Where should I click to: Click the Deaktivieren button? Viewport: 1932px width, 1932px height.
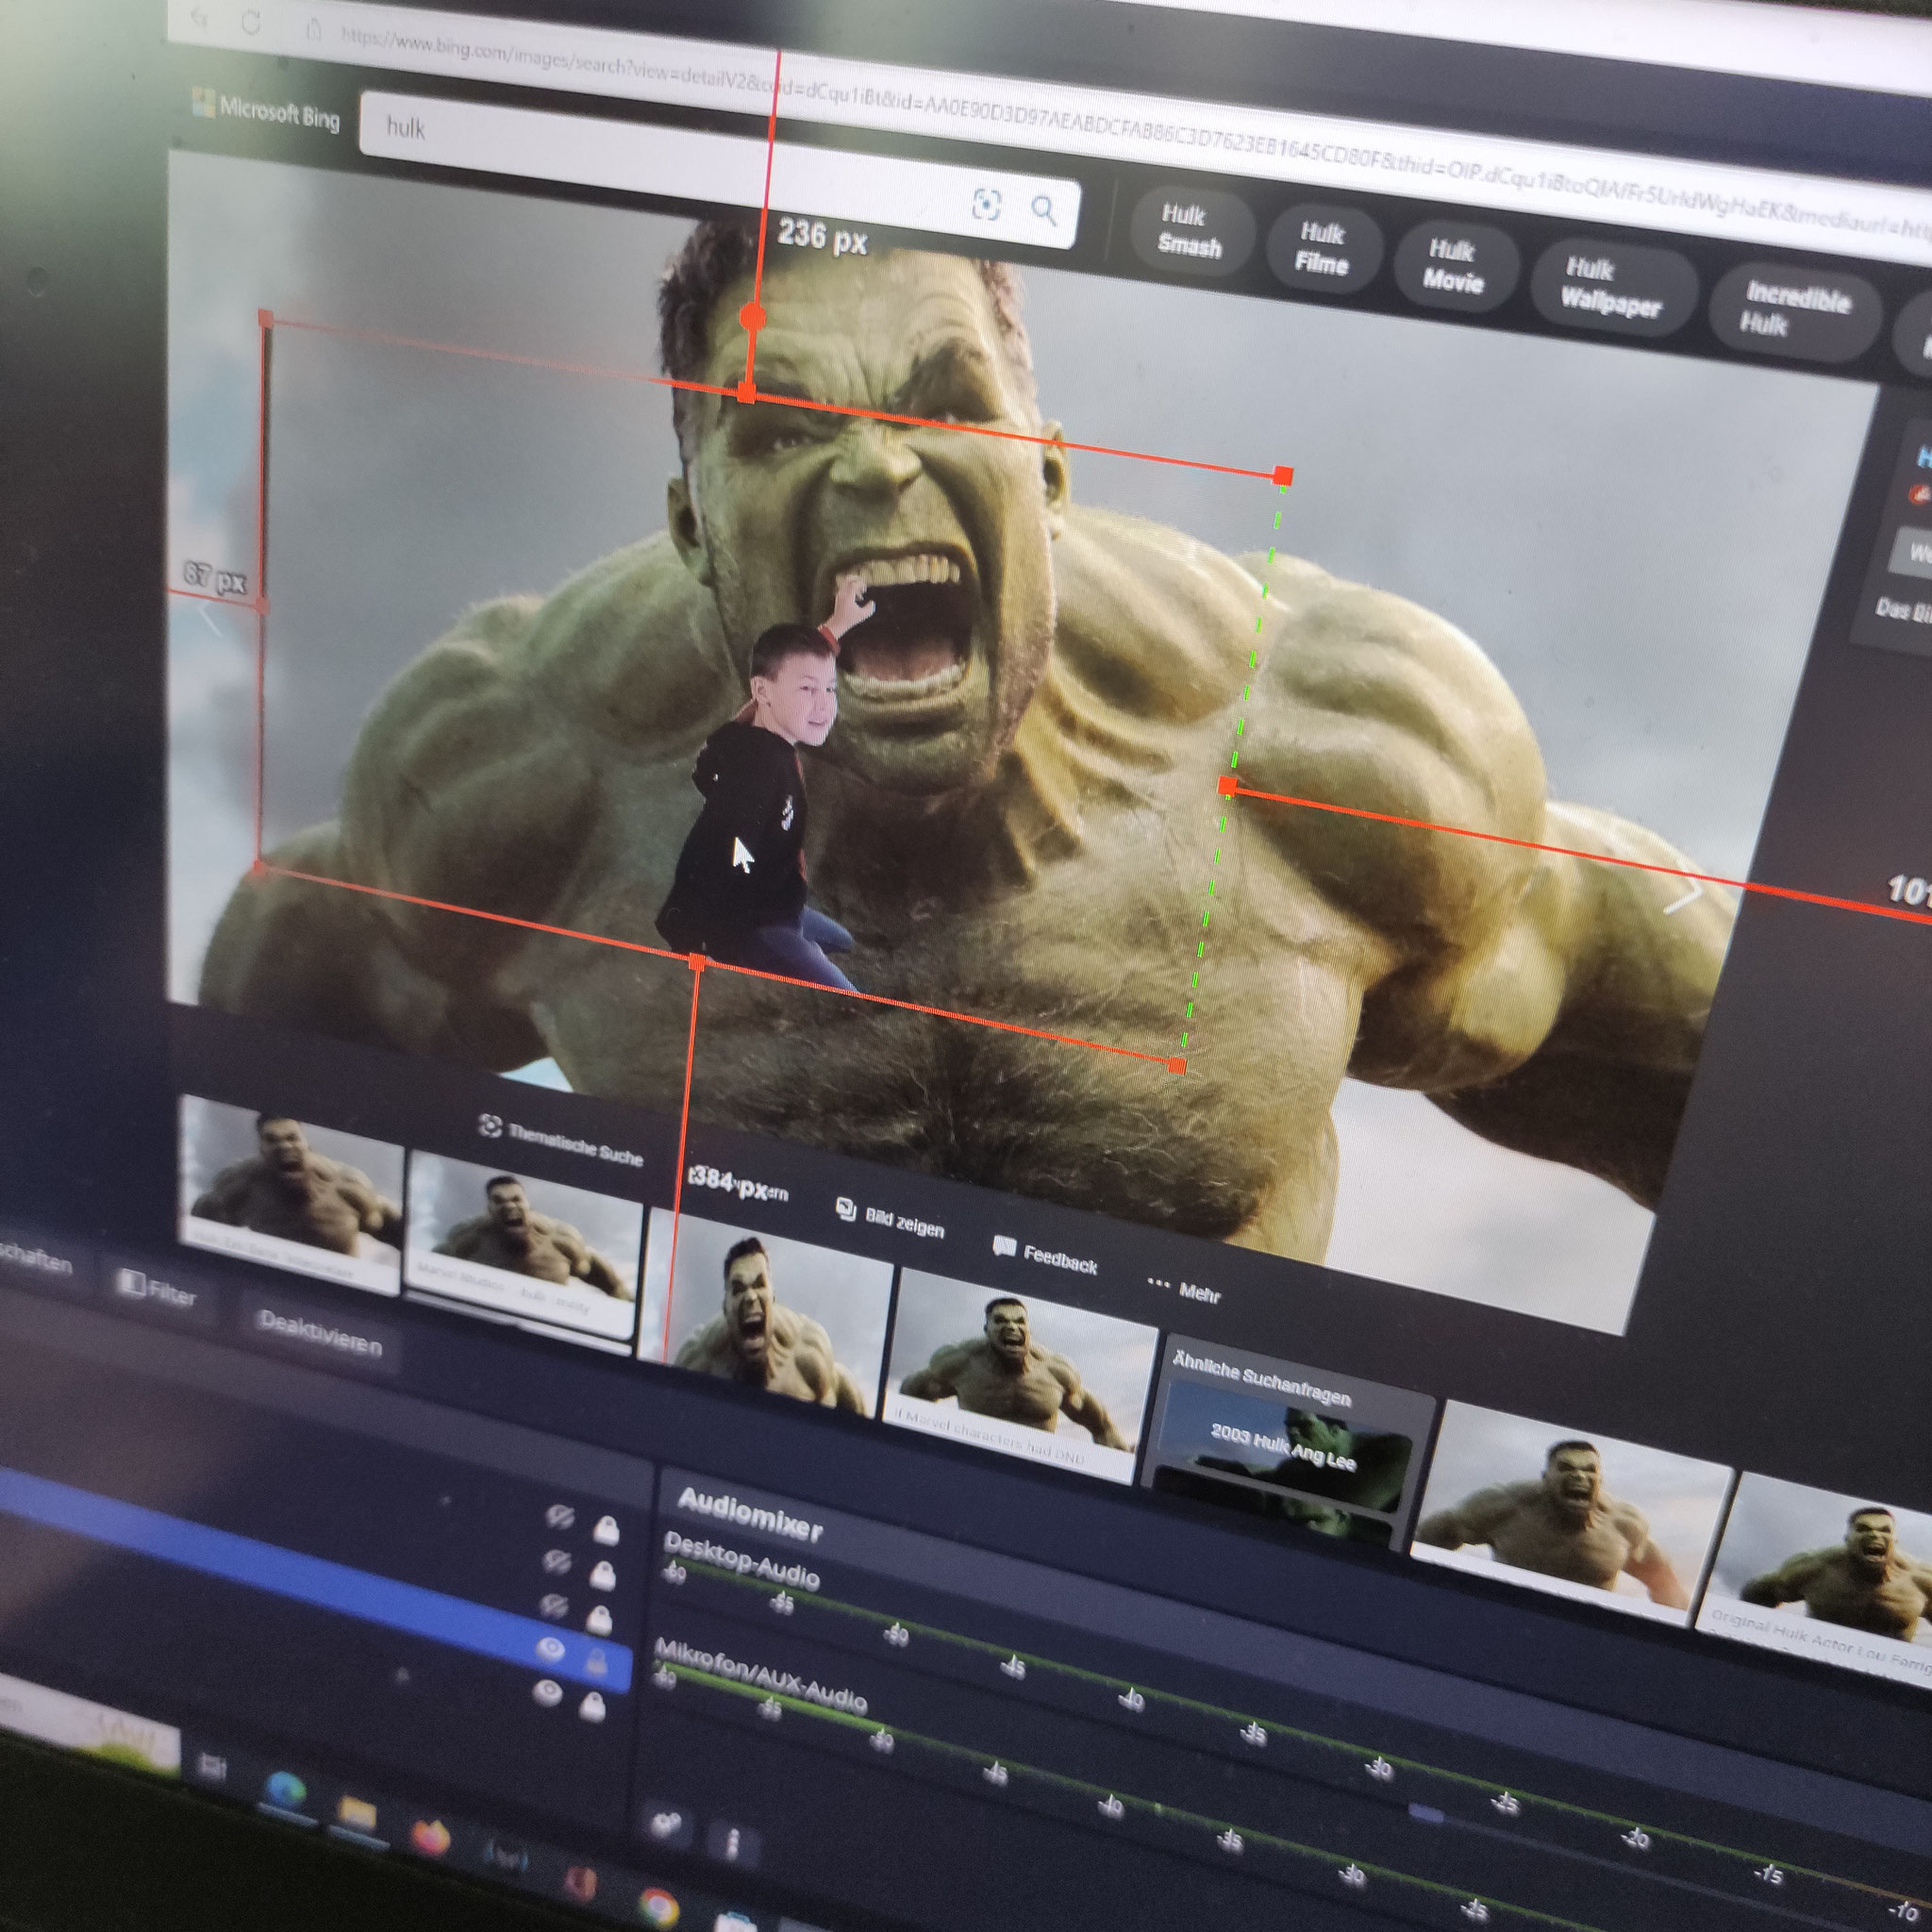point(320,1334)
